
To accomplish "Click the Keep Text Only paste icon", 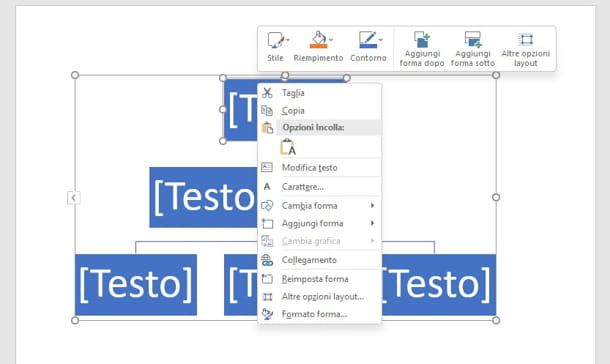I will pos(288,147).
